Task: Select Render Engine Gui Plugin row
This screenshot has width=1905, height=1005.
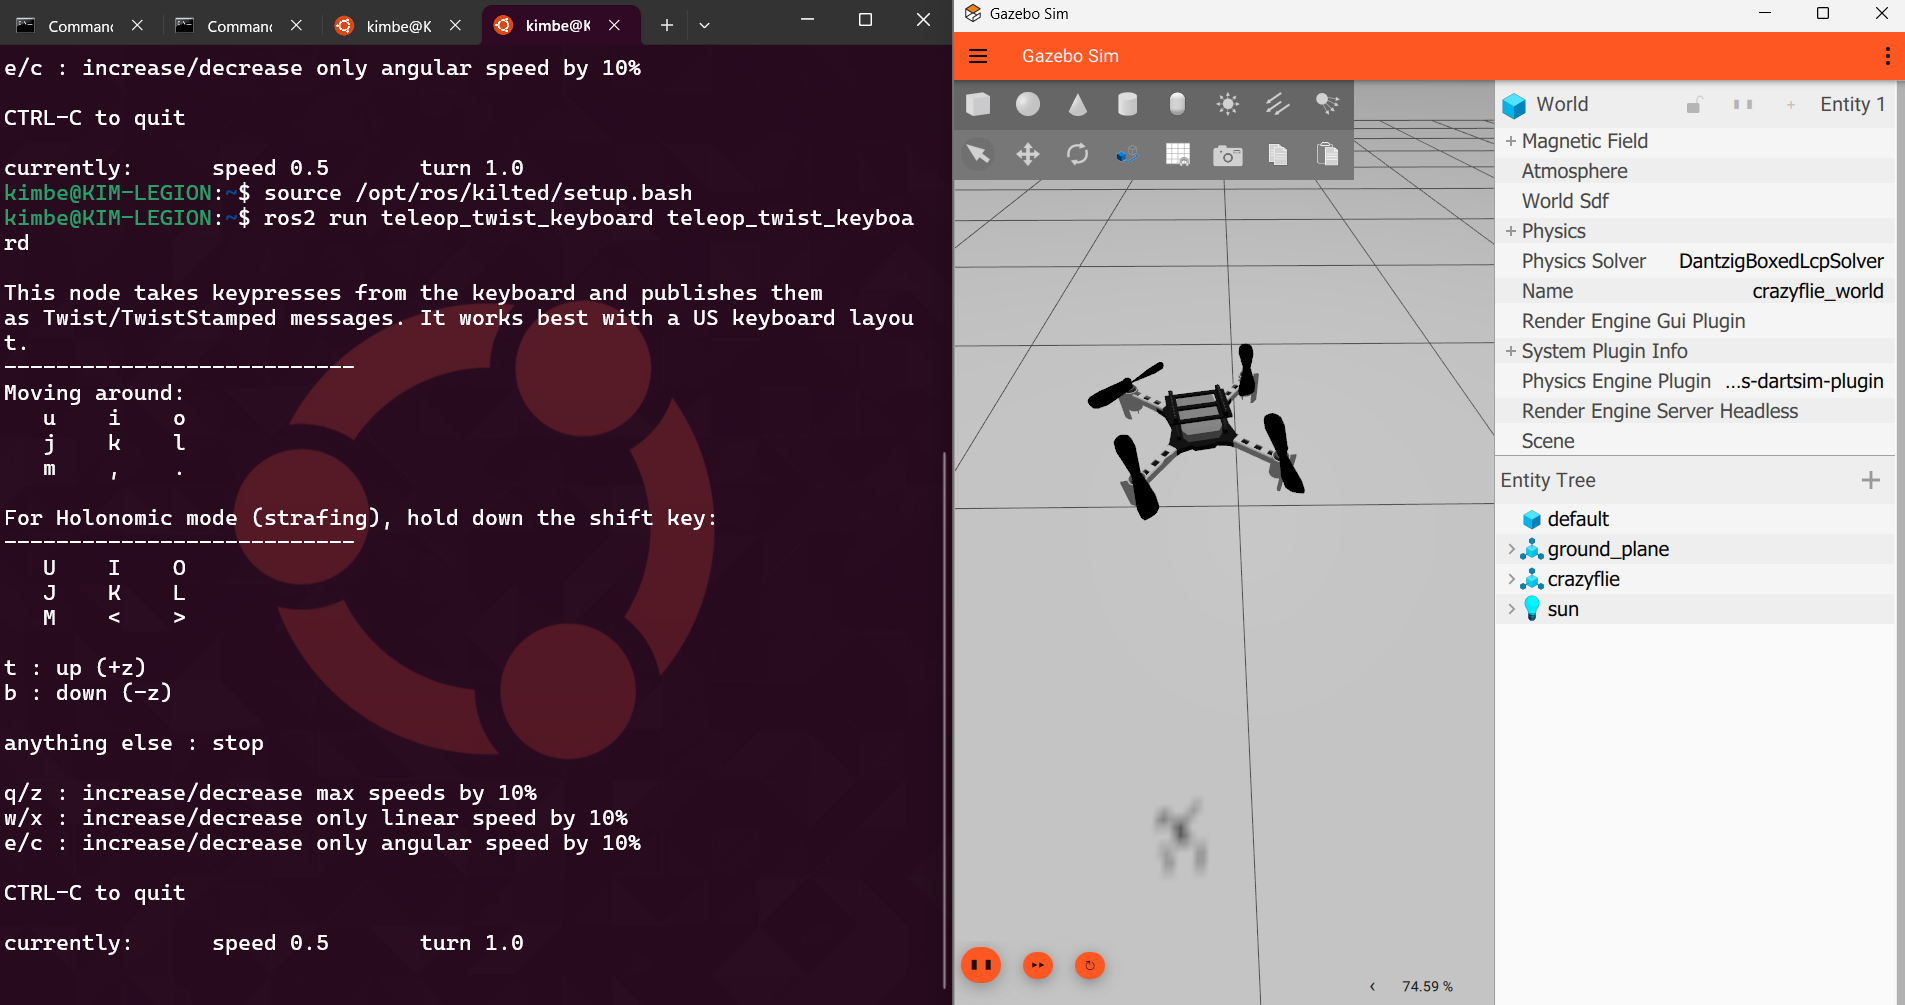Action: click(x=1696, y=322)
